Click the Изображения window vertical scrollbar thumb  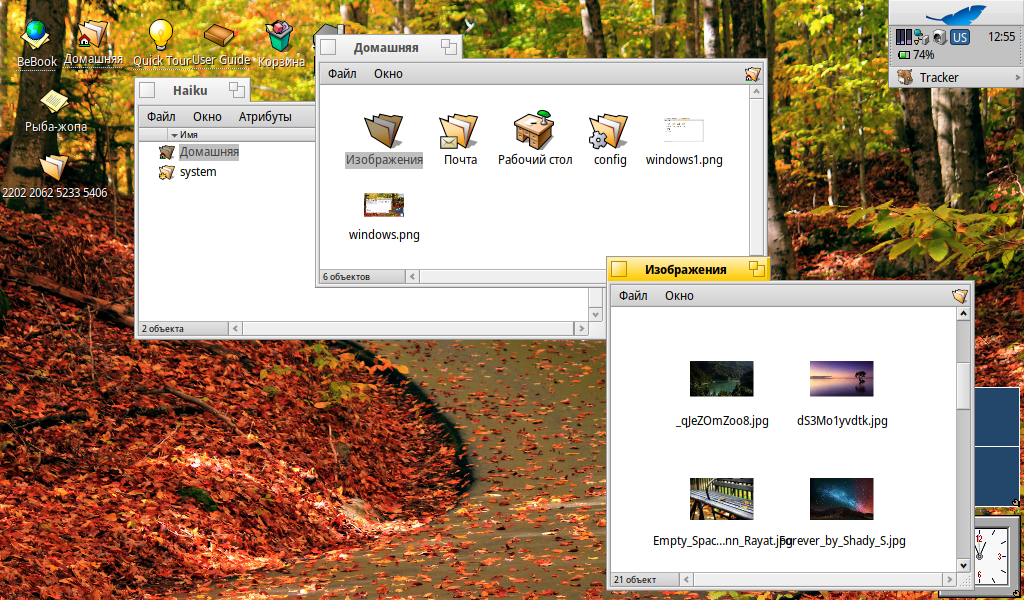(963, 385)
